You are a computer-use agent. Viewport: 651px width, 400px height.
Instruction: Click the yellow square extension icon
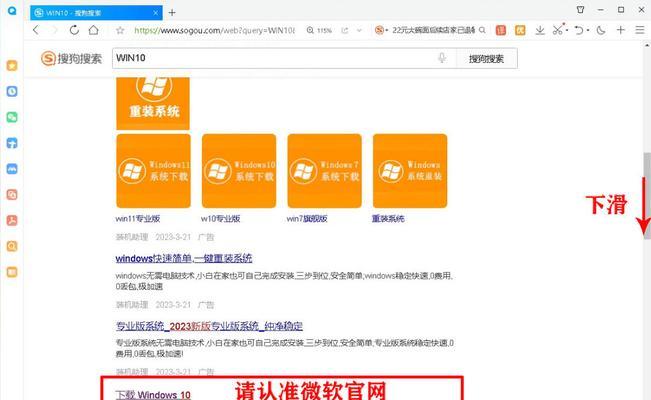click(x=520, y=30)
